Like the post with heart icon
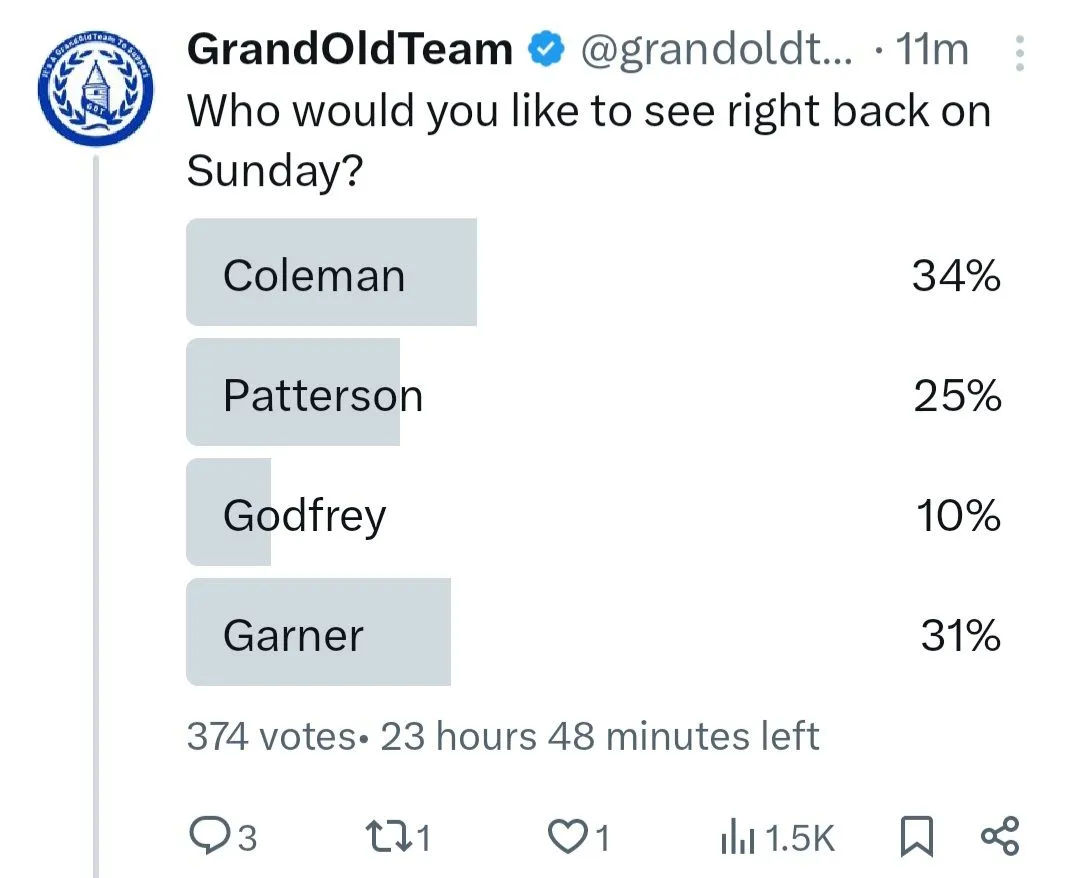The width and height of the screenshot is (1080, 878). [x=570, y=836]
